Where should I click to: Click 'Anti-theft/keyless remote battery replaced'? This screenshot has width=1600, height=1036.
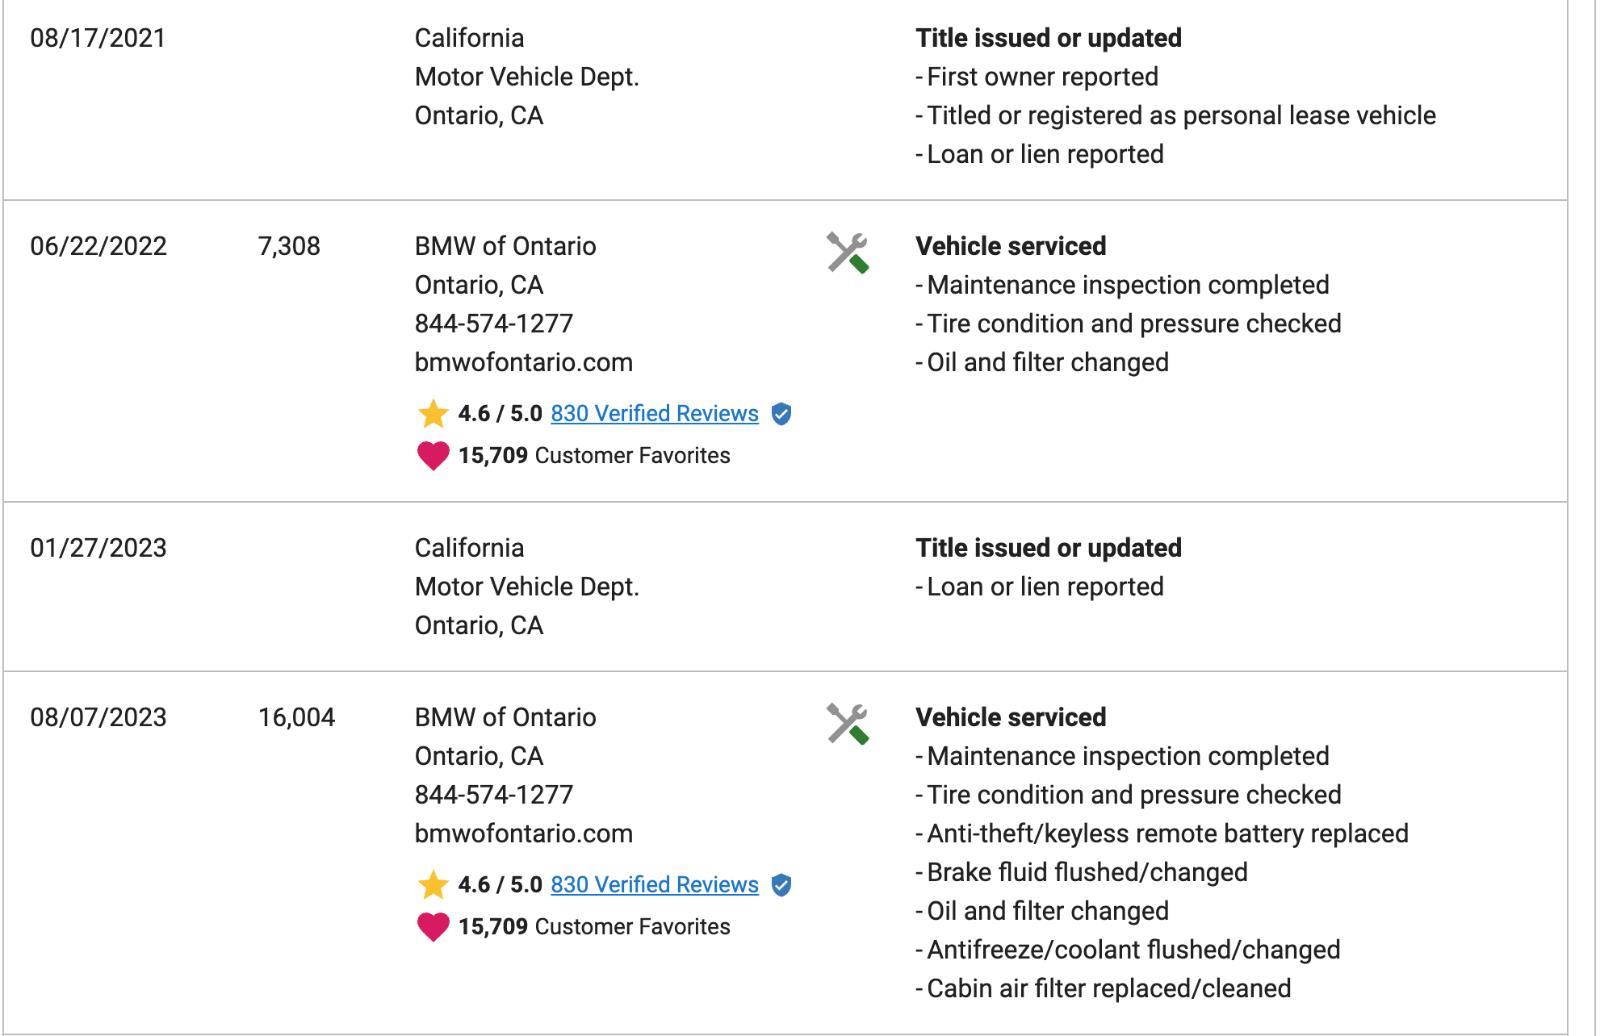tap(1162, 833)
